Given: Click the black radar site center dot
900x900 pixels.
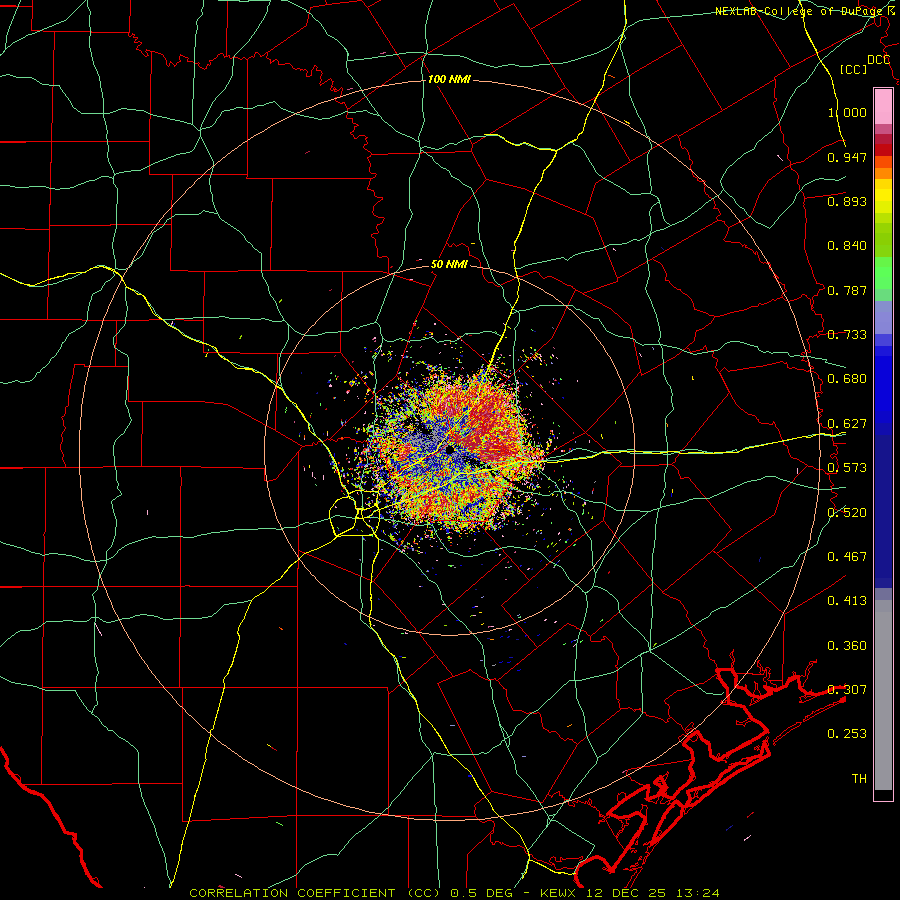Looking at the screenshot, I should coord(450,449).
